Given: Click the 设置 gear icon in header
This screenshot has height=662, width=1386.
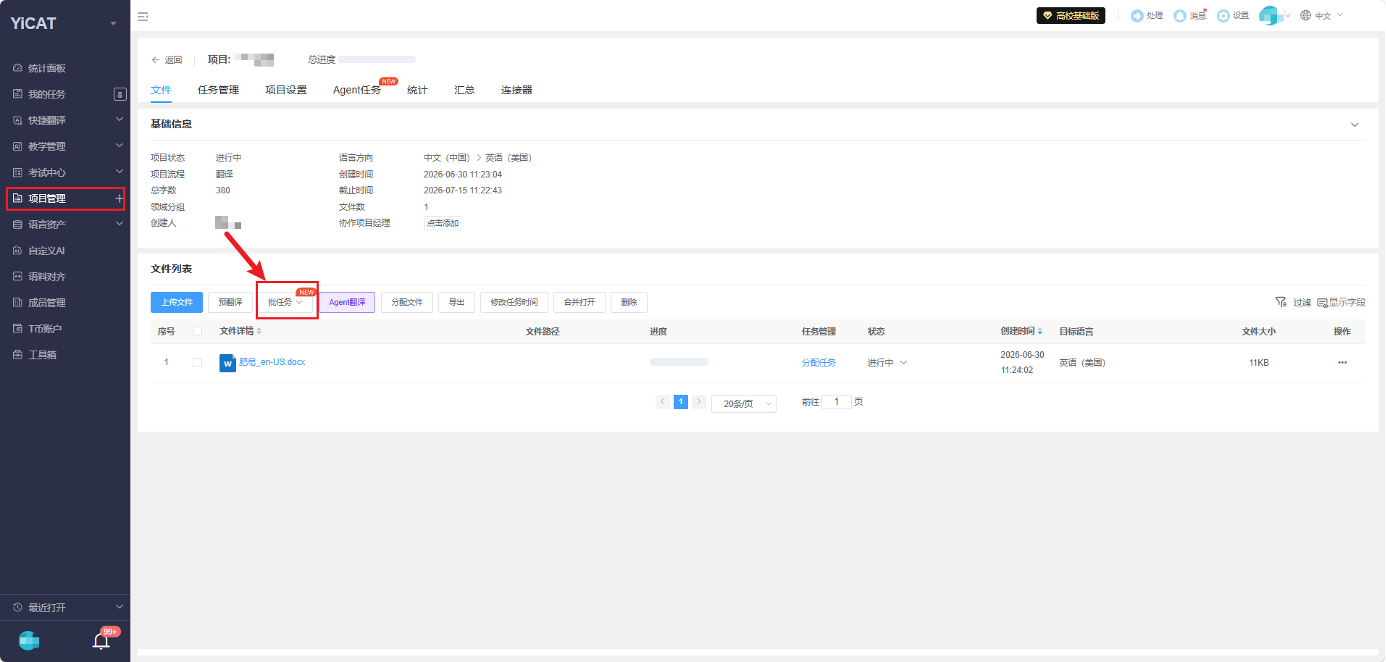Looking at the screenshot, I should point(1223,16).
